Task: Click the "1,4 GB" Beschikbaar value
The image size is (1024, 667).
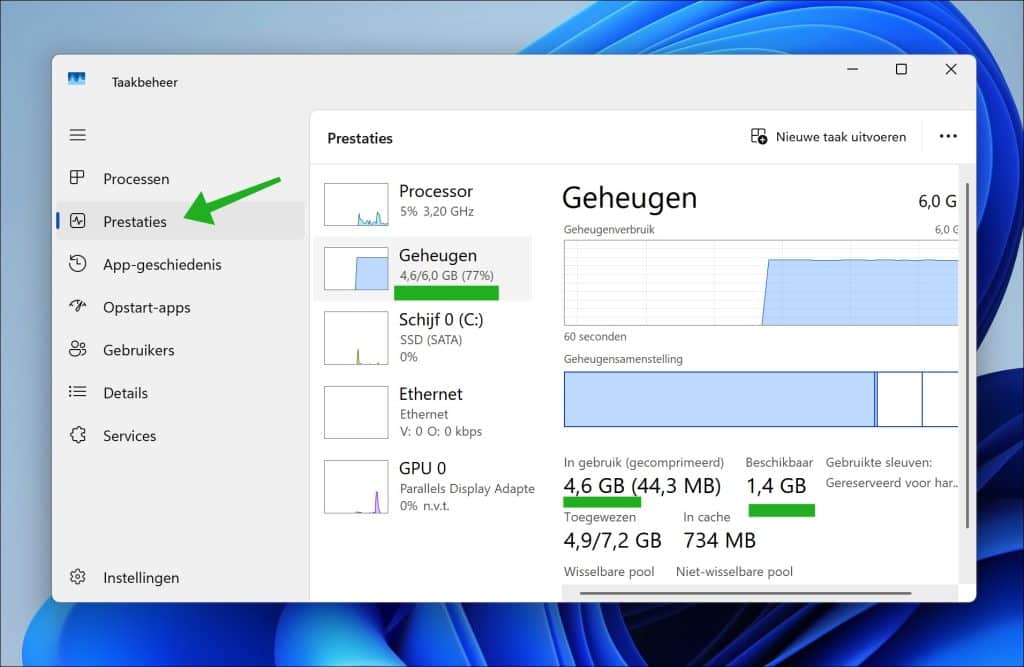Action: click(x=776, y=485)
